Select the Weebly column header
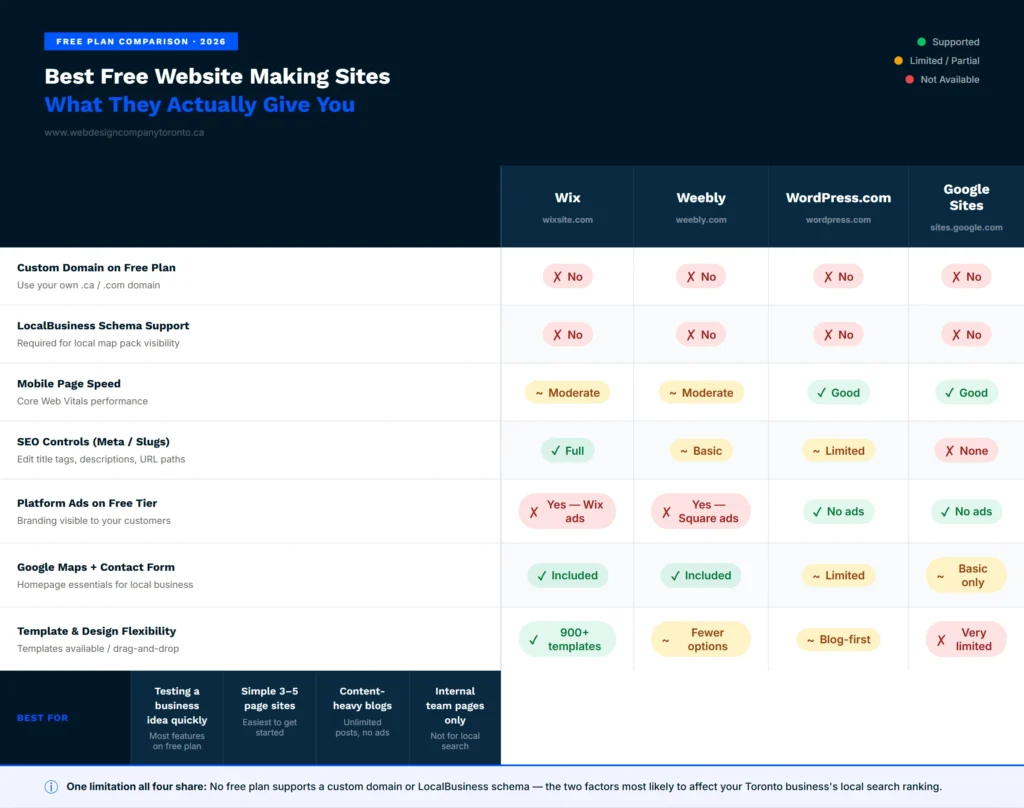Screen dimensions: 1024x808 pyautogui.click(x=701, y=206)
